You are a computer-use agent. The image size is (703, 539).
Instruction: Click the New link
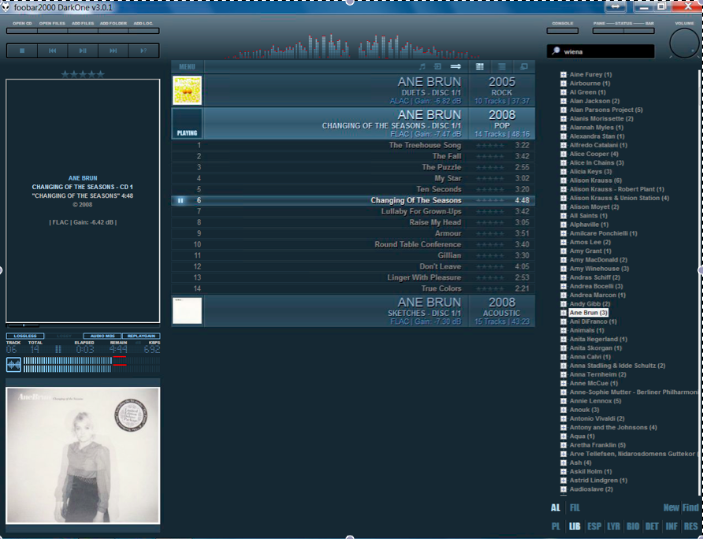click(x=671, y=508)
